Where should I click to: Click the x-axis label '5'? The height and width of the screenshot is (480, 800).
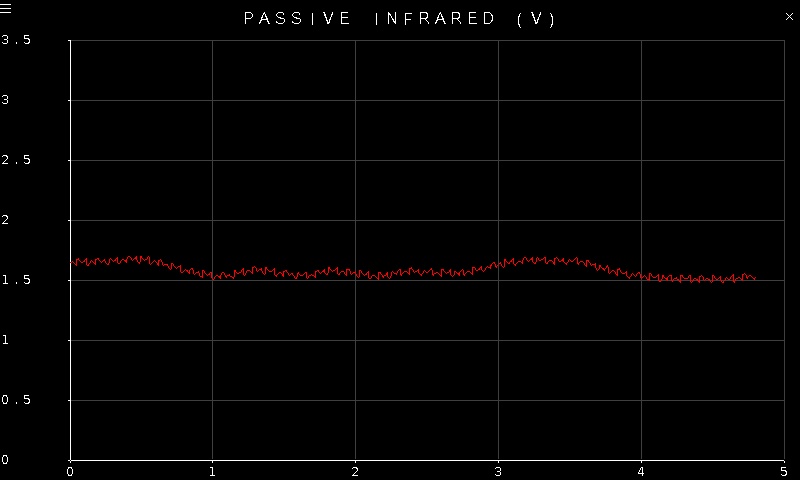tap(784, 472)
